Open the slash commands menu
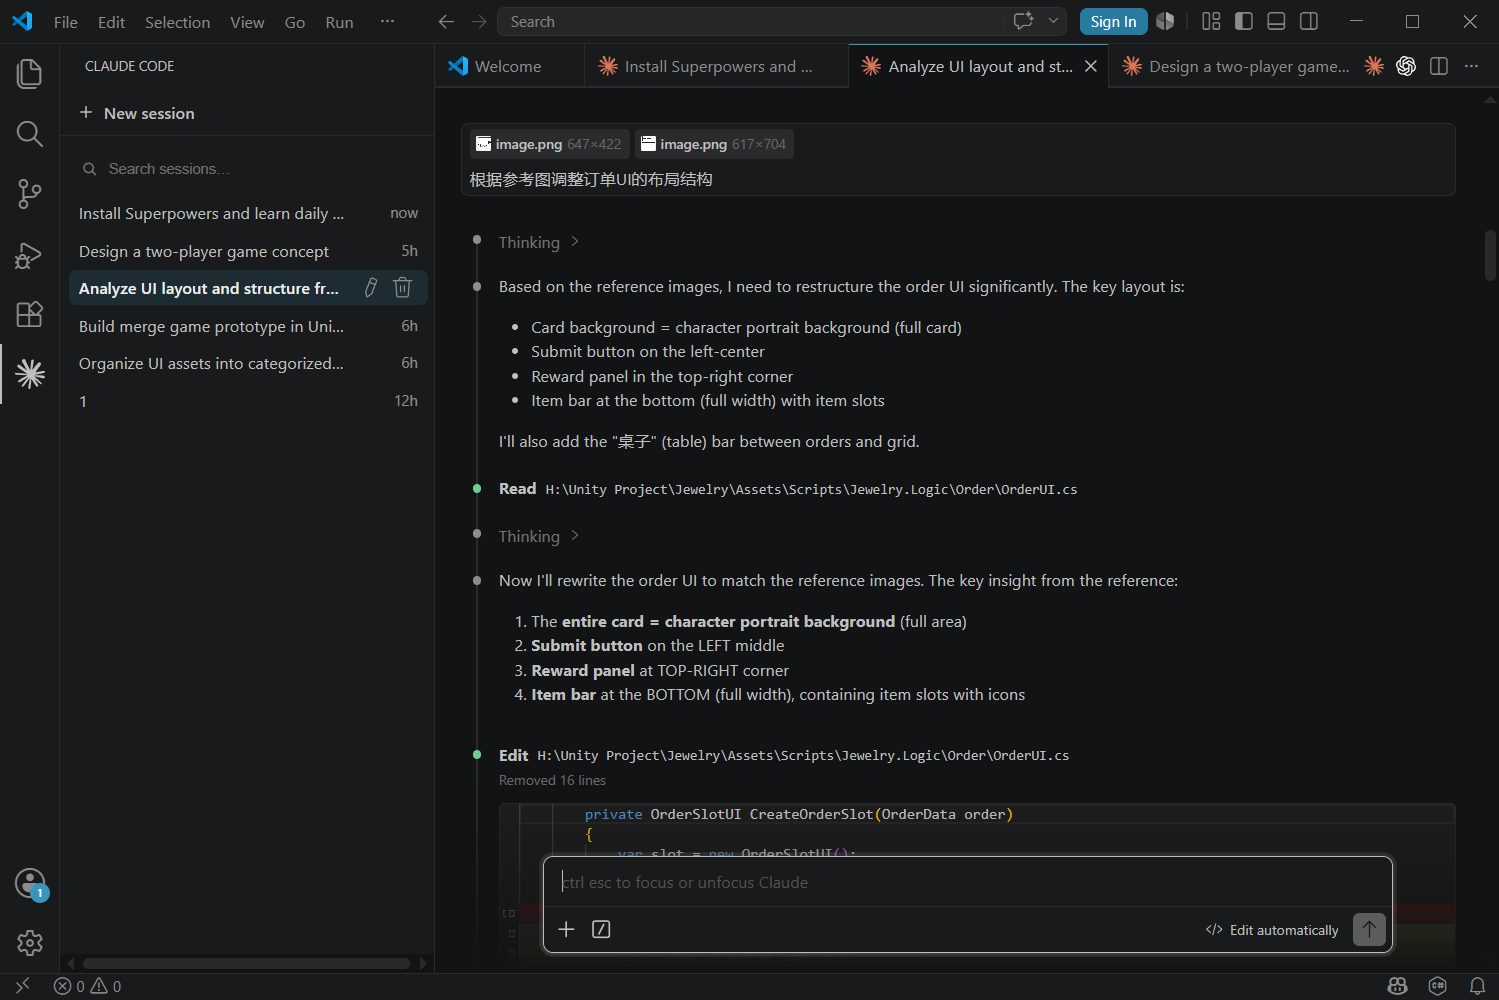The width and height of the screenshot is (1499, 1000). (601, 929)
